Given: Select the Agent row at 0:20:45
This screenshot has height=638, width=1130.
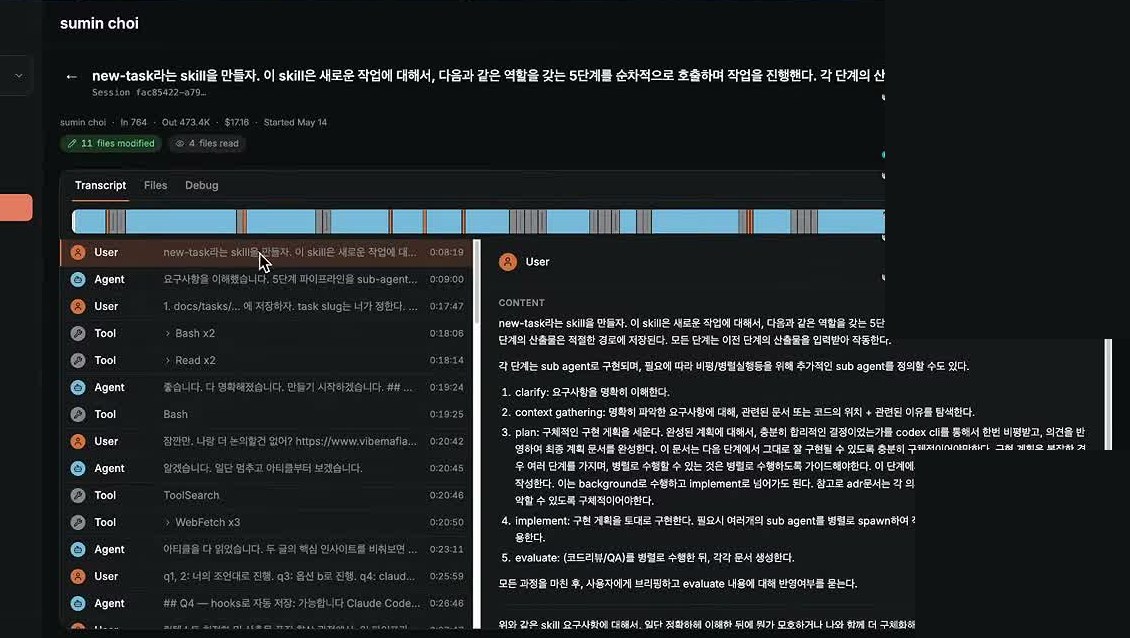Looking at the screenshot, I should [x=267, y=468].
